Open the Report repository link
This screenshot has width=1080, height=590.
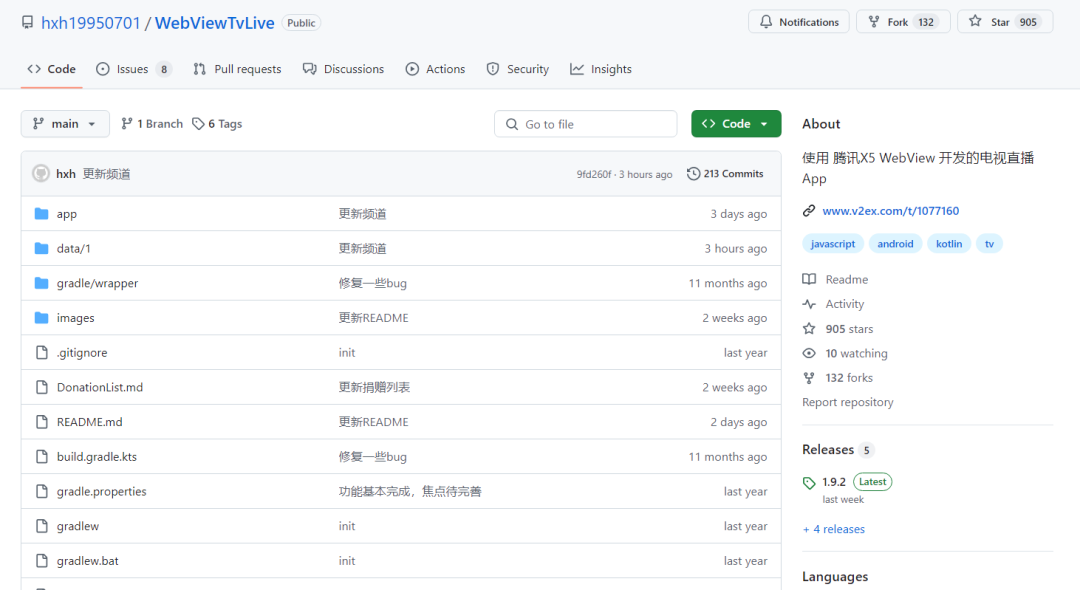848,402
